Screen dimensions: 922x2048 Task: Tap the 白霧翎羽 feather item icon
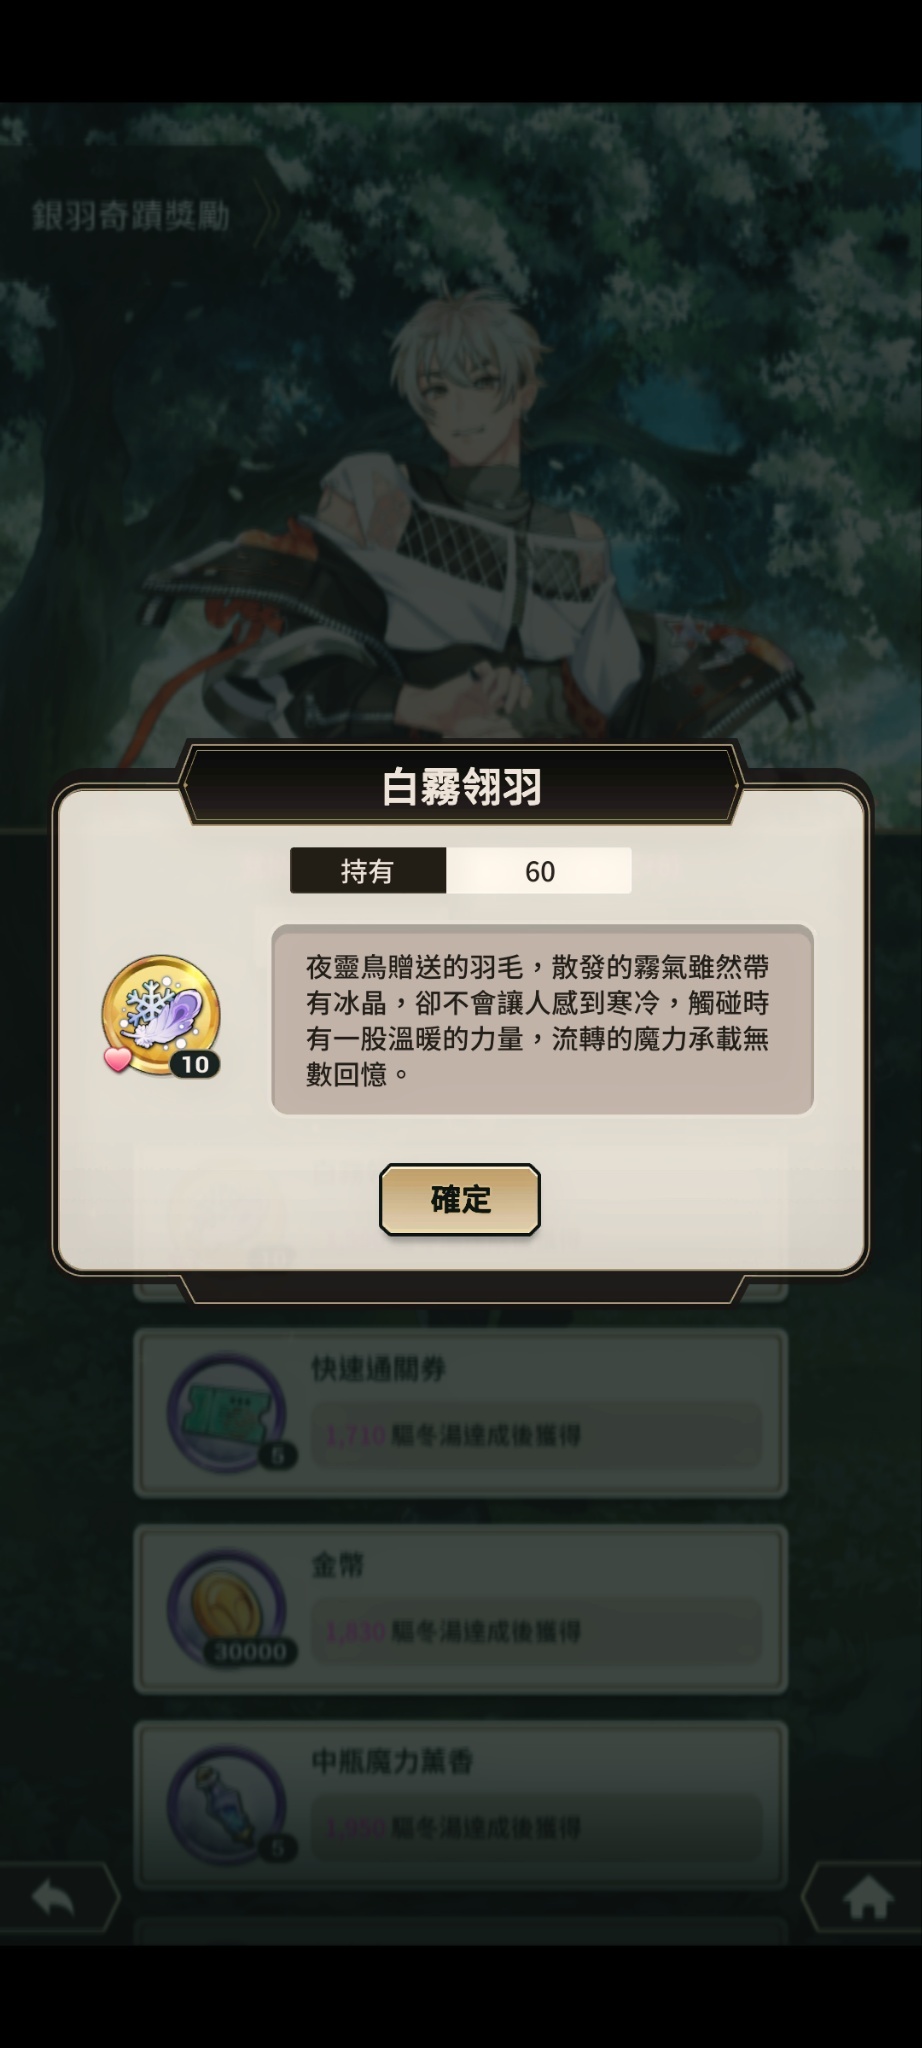[160, 1016]
